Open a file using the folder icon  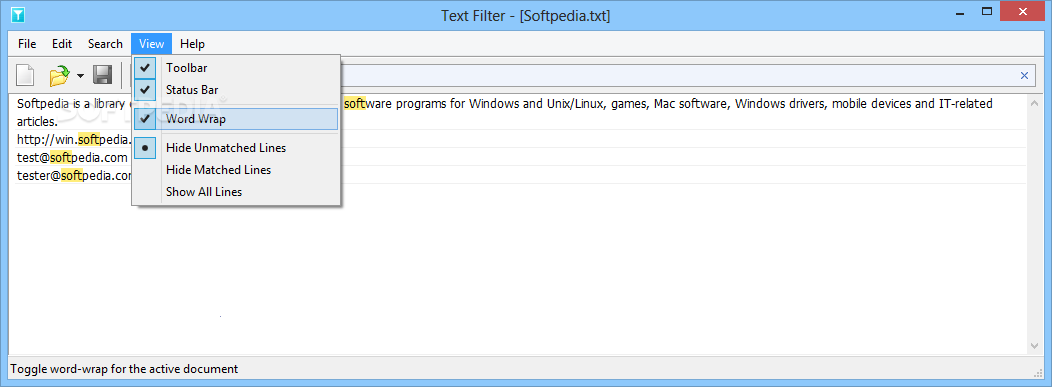pyautogui.click(x=60, y=75)
